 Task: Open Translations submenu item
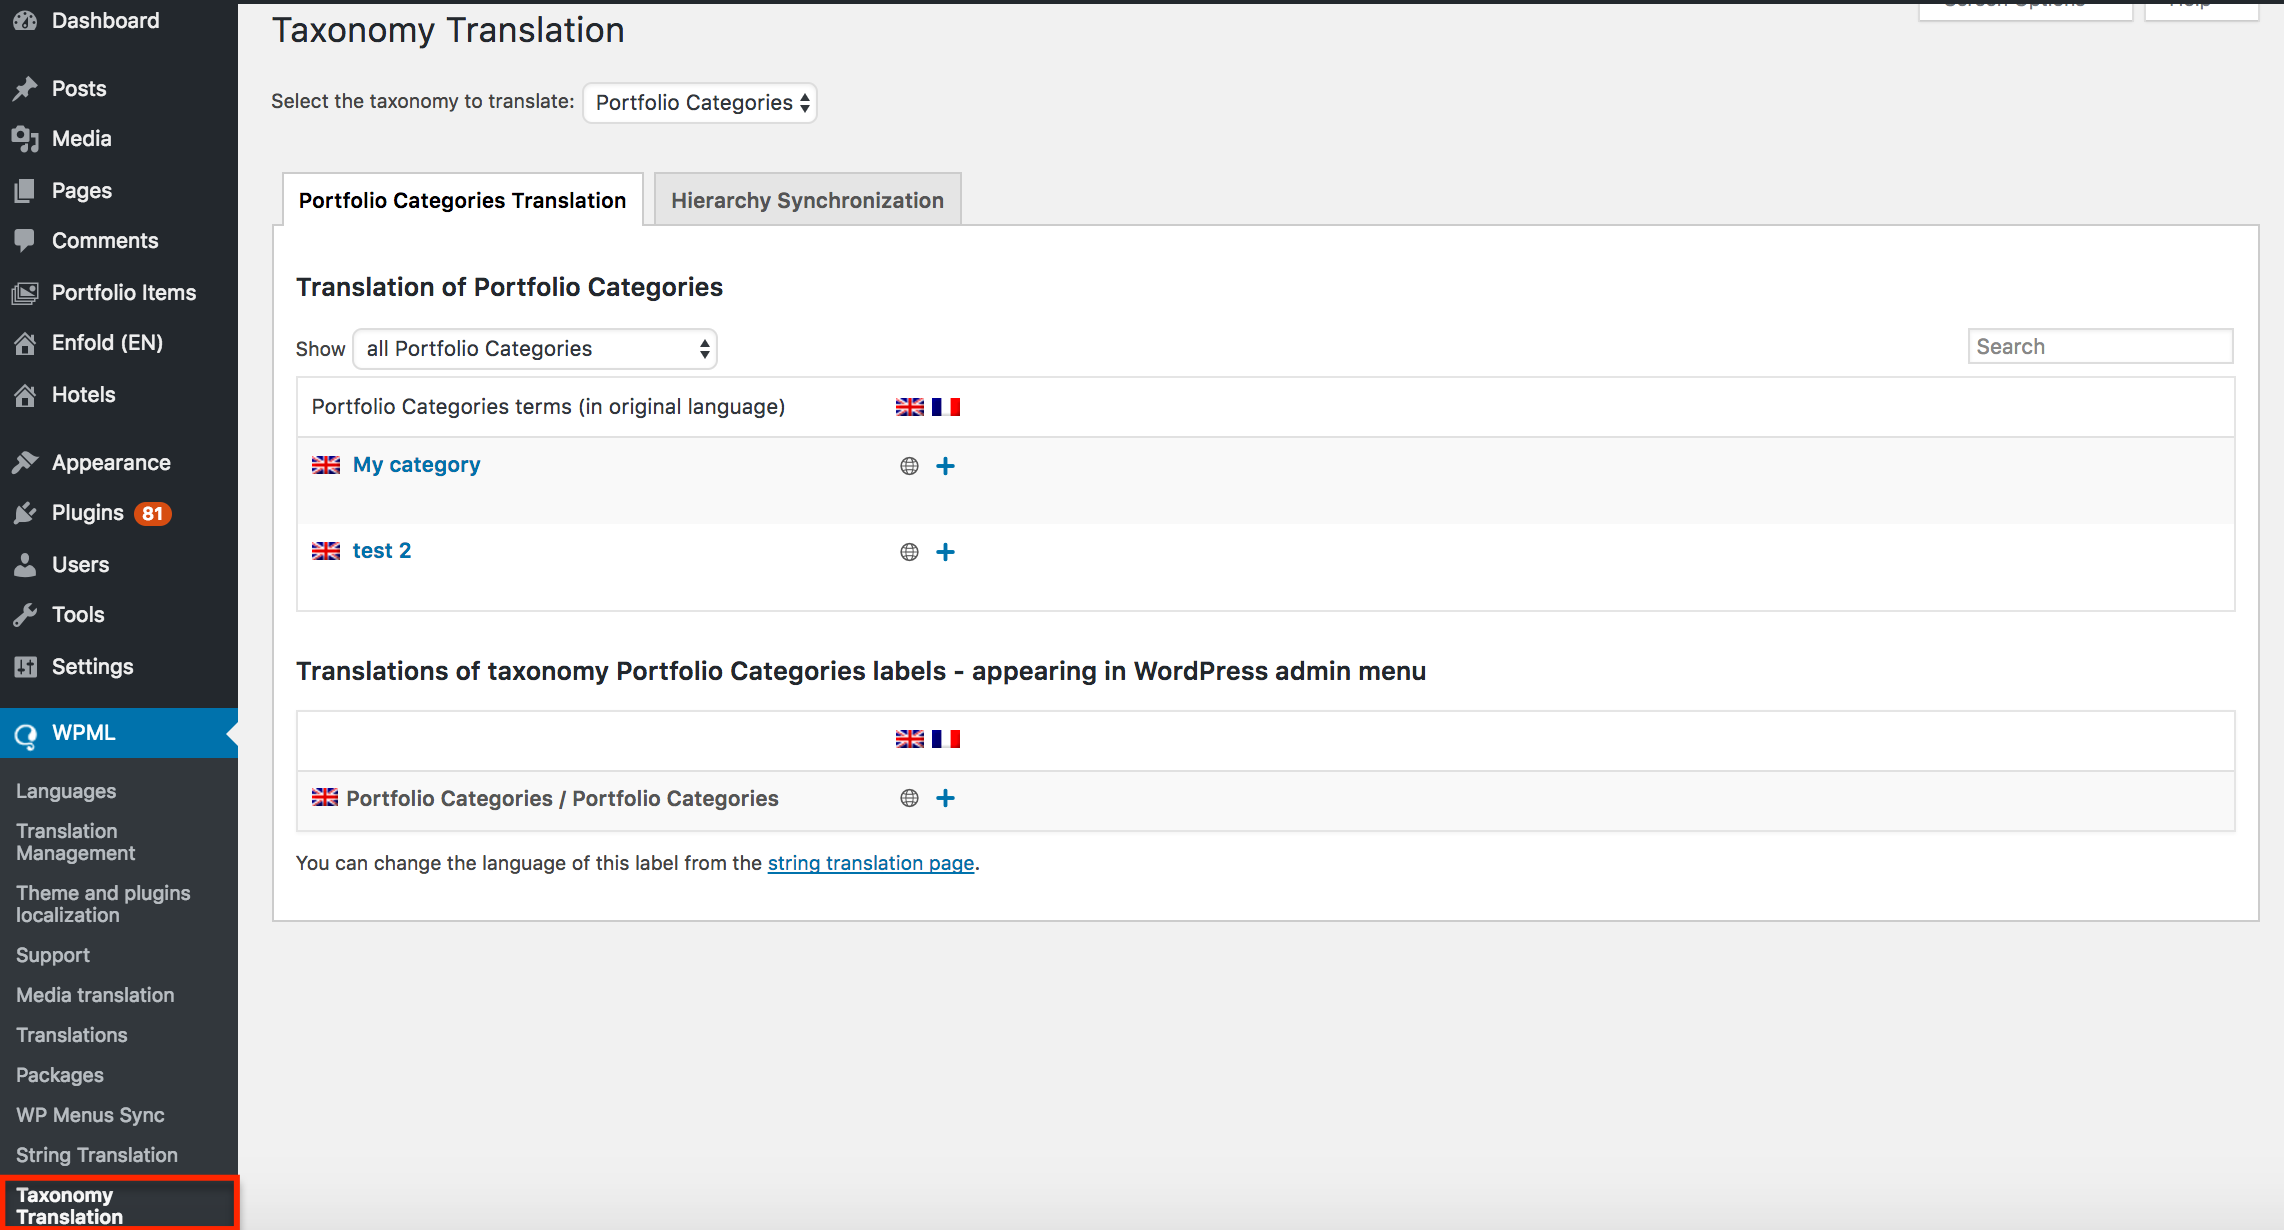pyautogui.click(x=72, y=1035)
